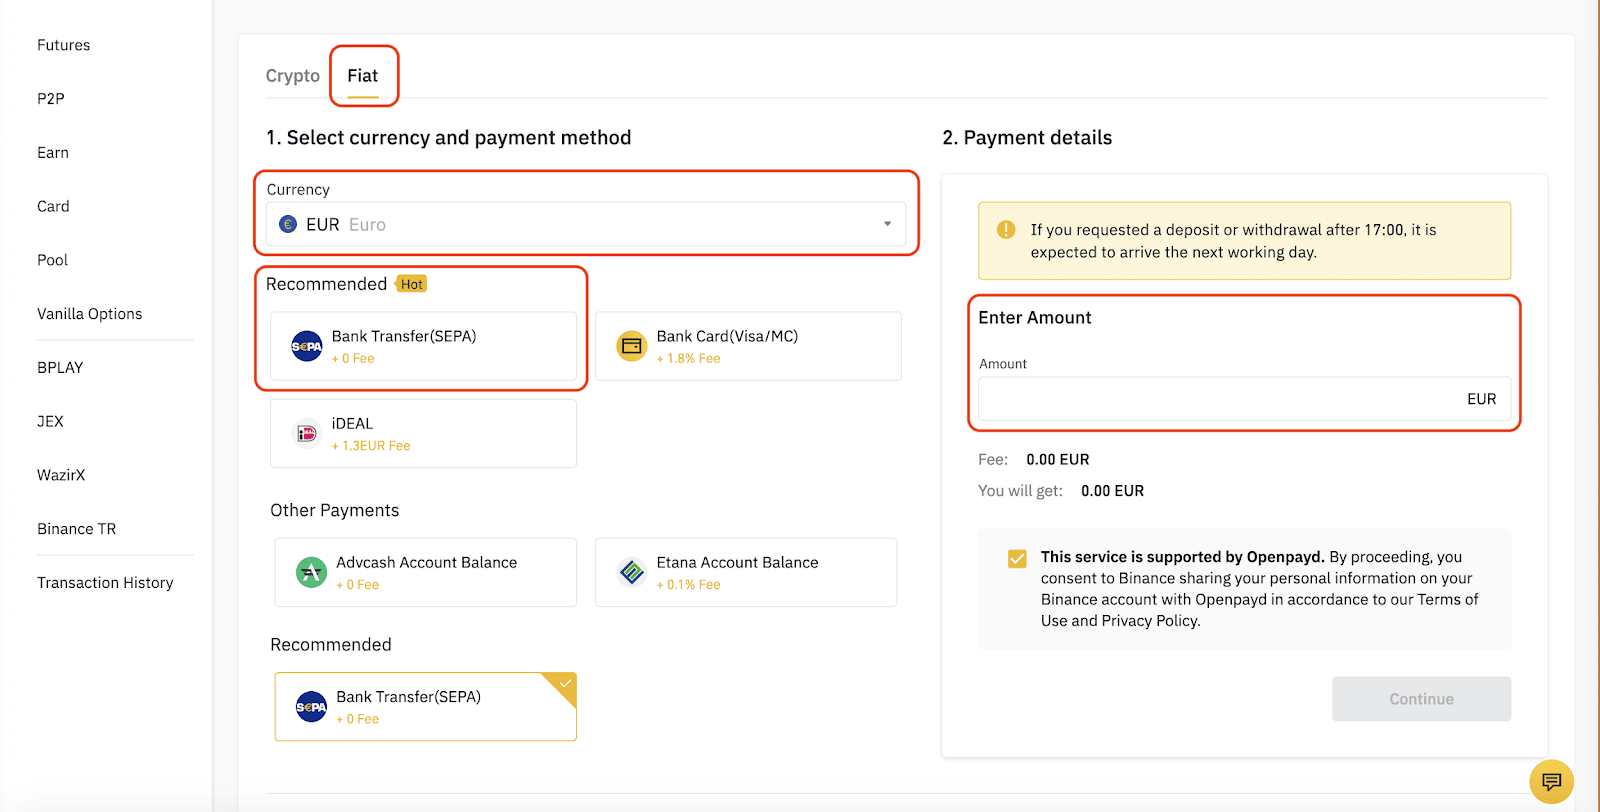Uncheck the Openpayd consent checkbox
The width and height of the screenshot is (1600, 812).
tap(1017, 558)
